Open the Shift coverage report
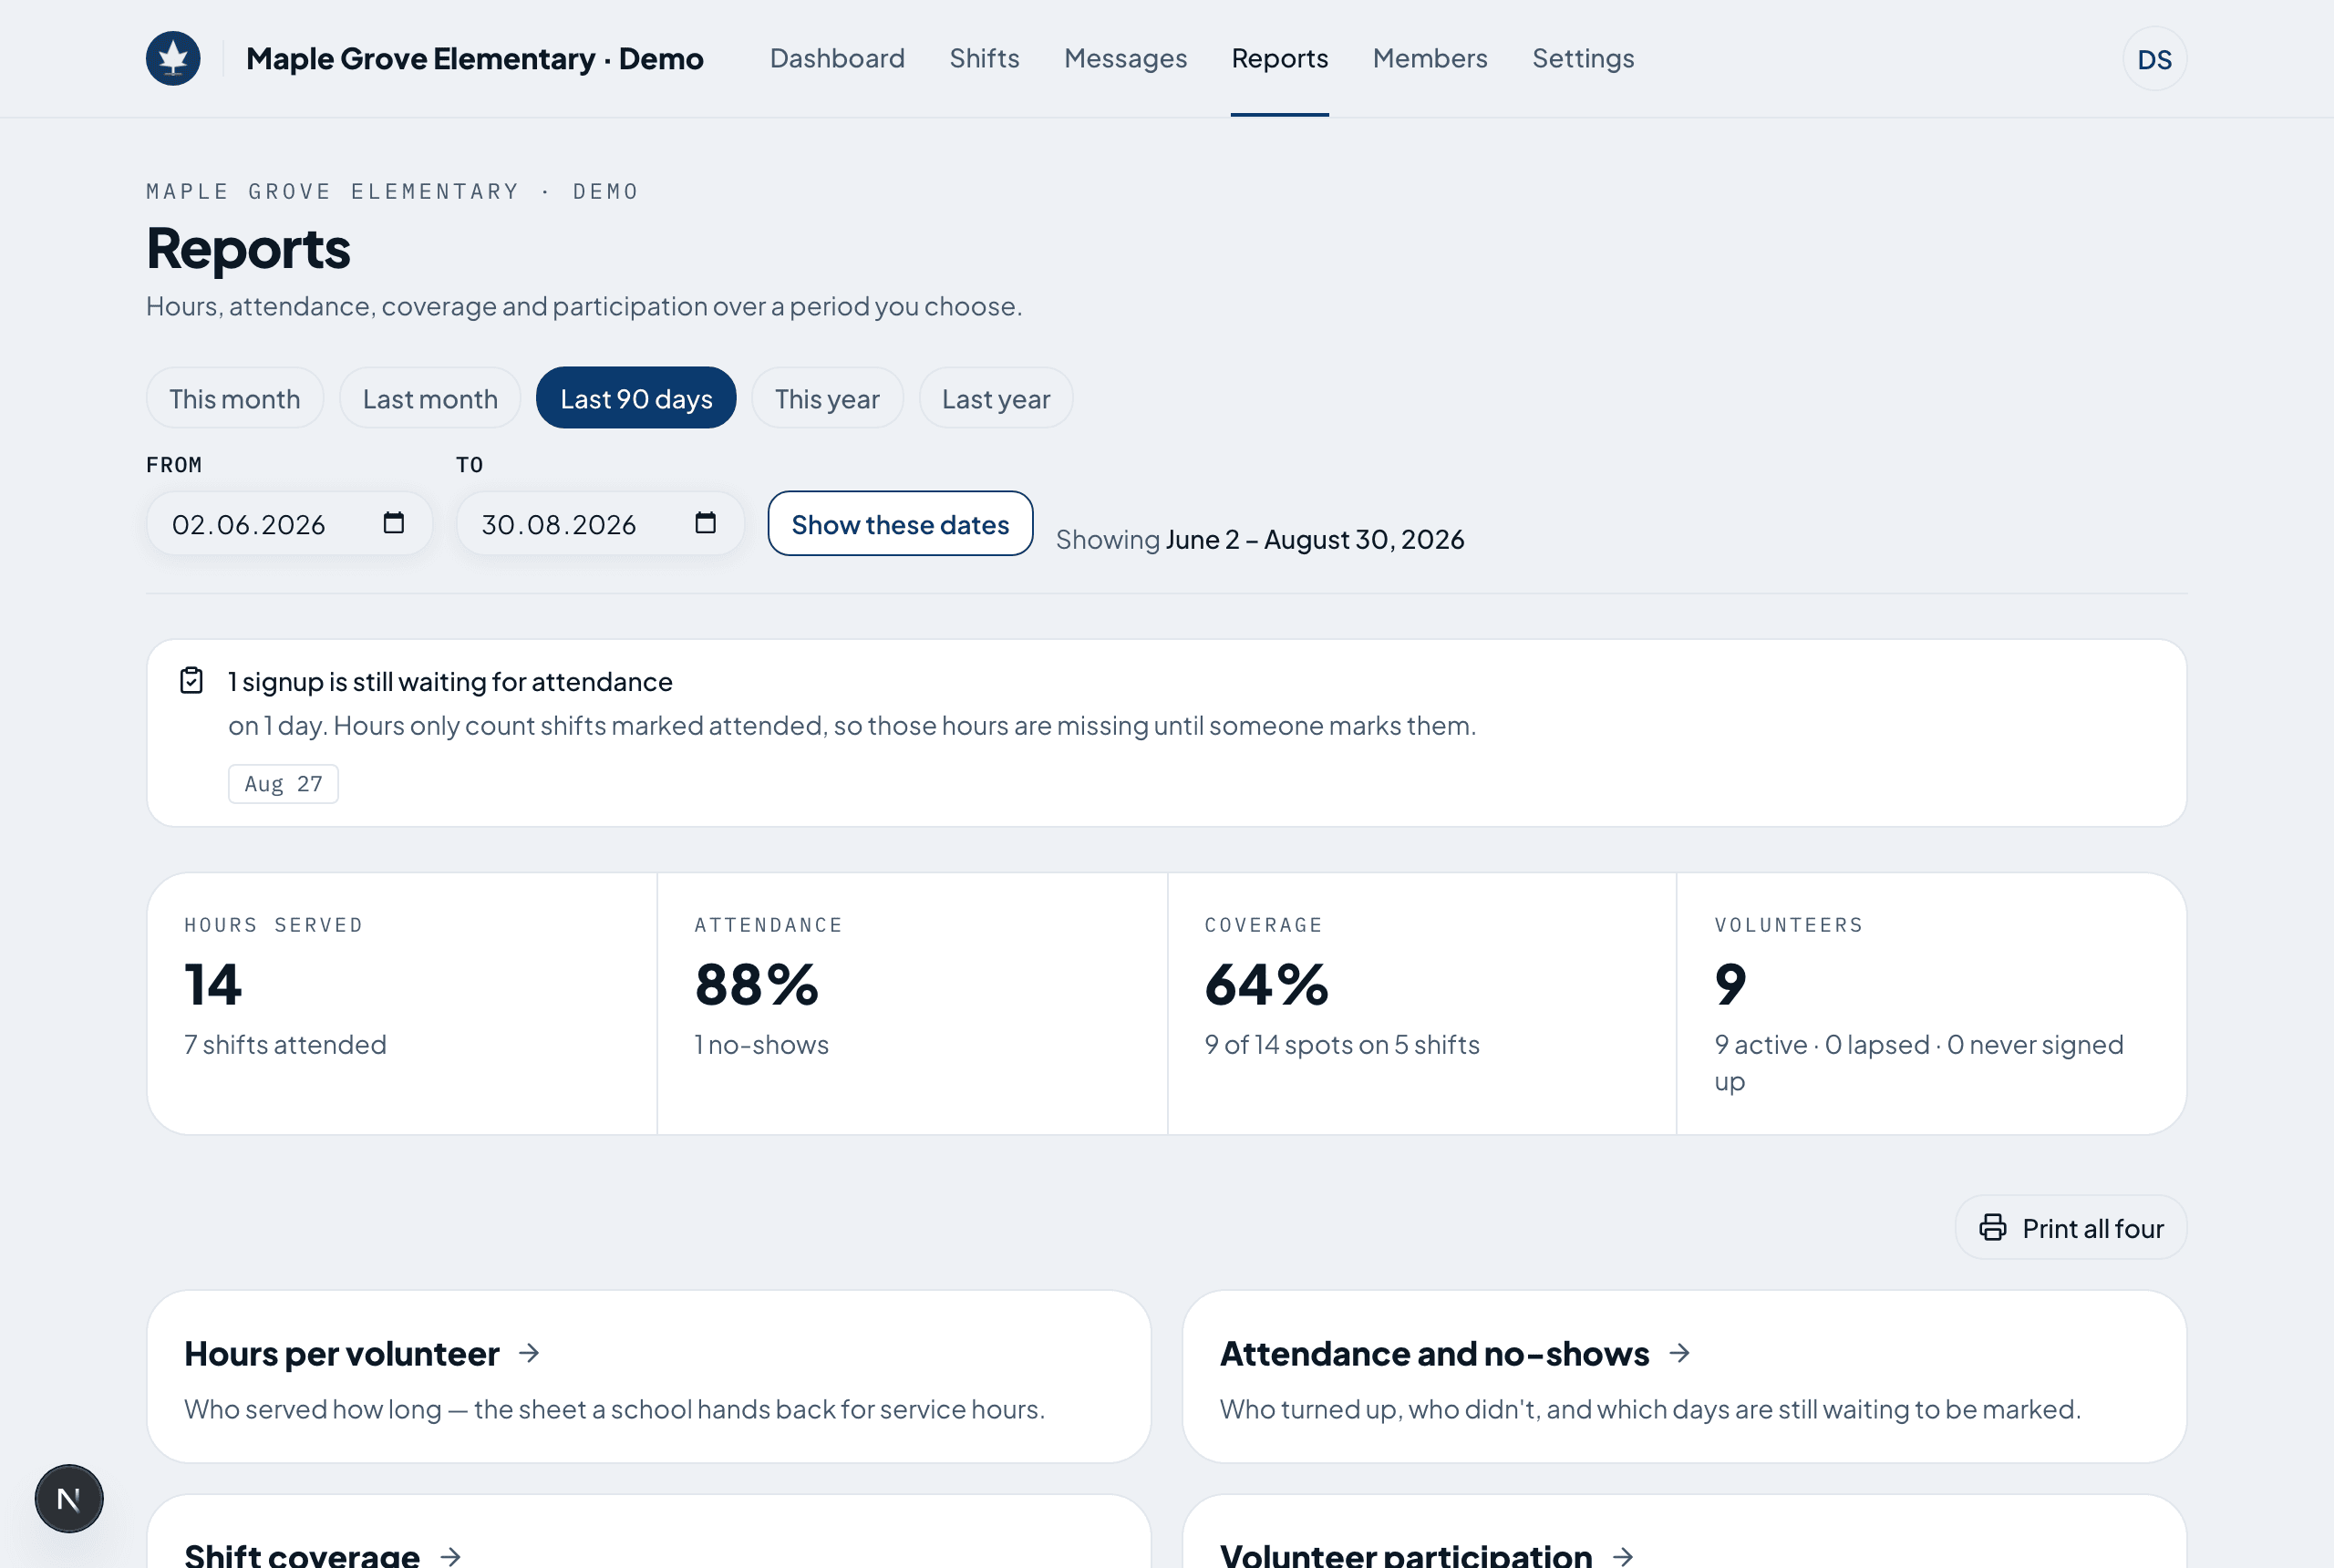This screenshot has height=1568, width=2334. 649,1531
